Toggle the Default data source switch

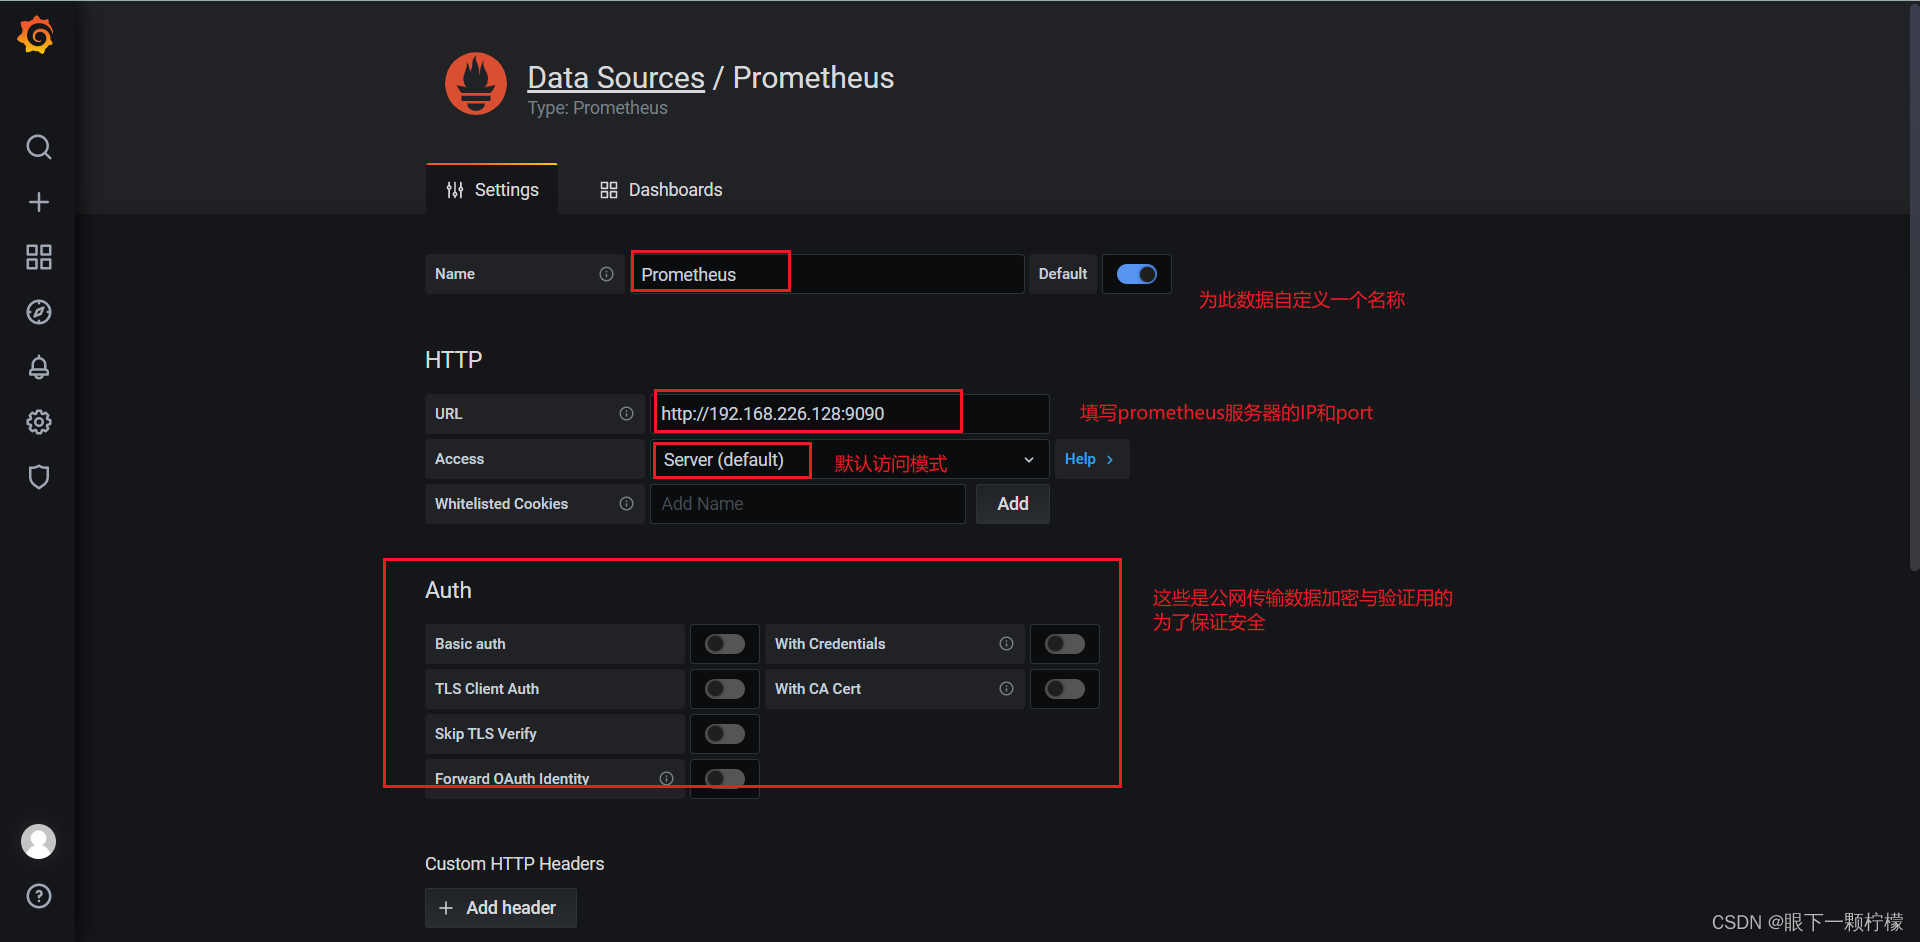[1137, 274]
